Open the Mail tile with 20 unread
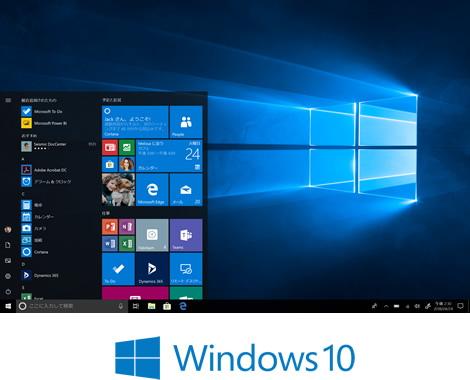Viewport: 470px width, 380px height. coord(186,190)
